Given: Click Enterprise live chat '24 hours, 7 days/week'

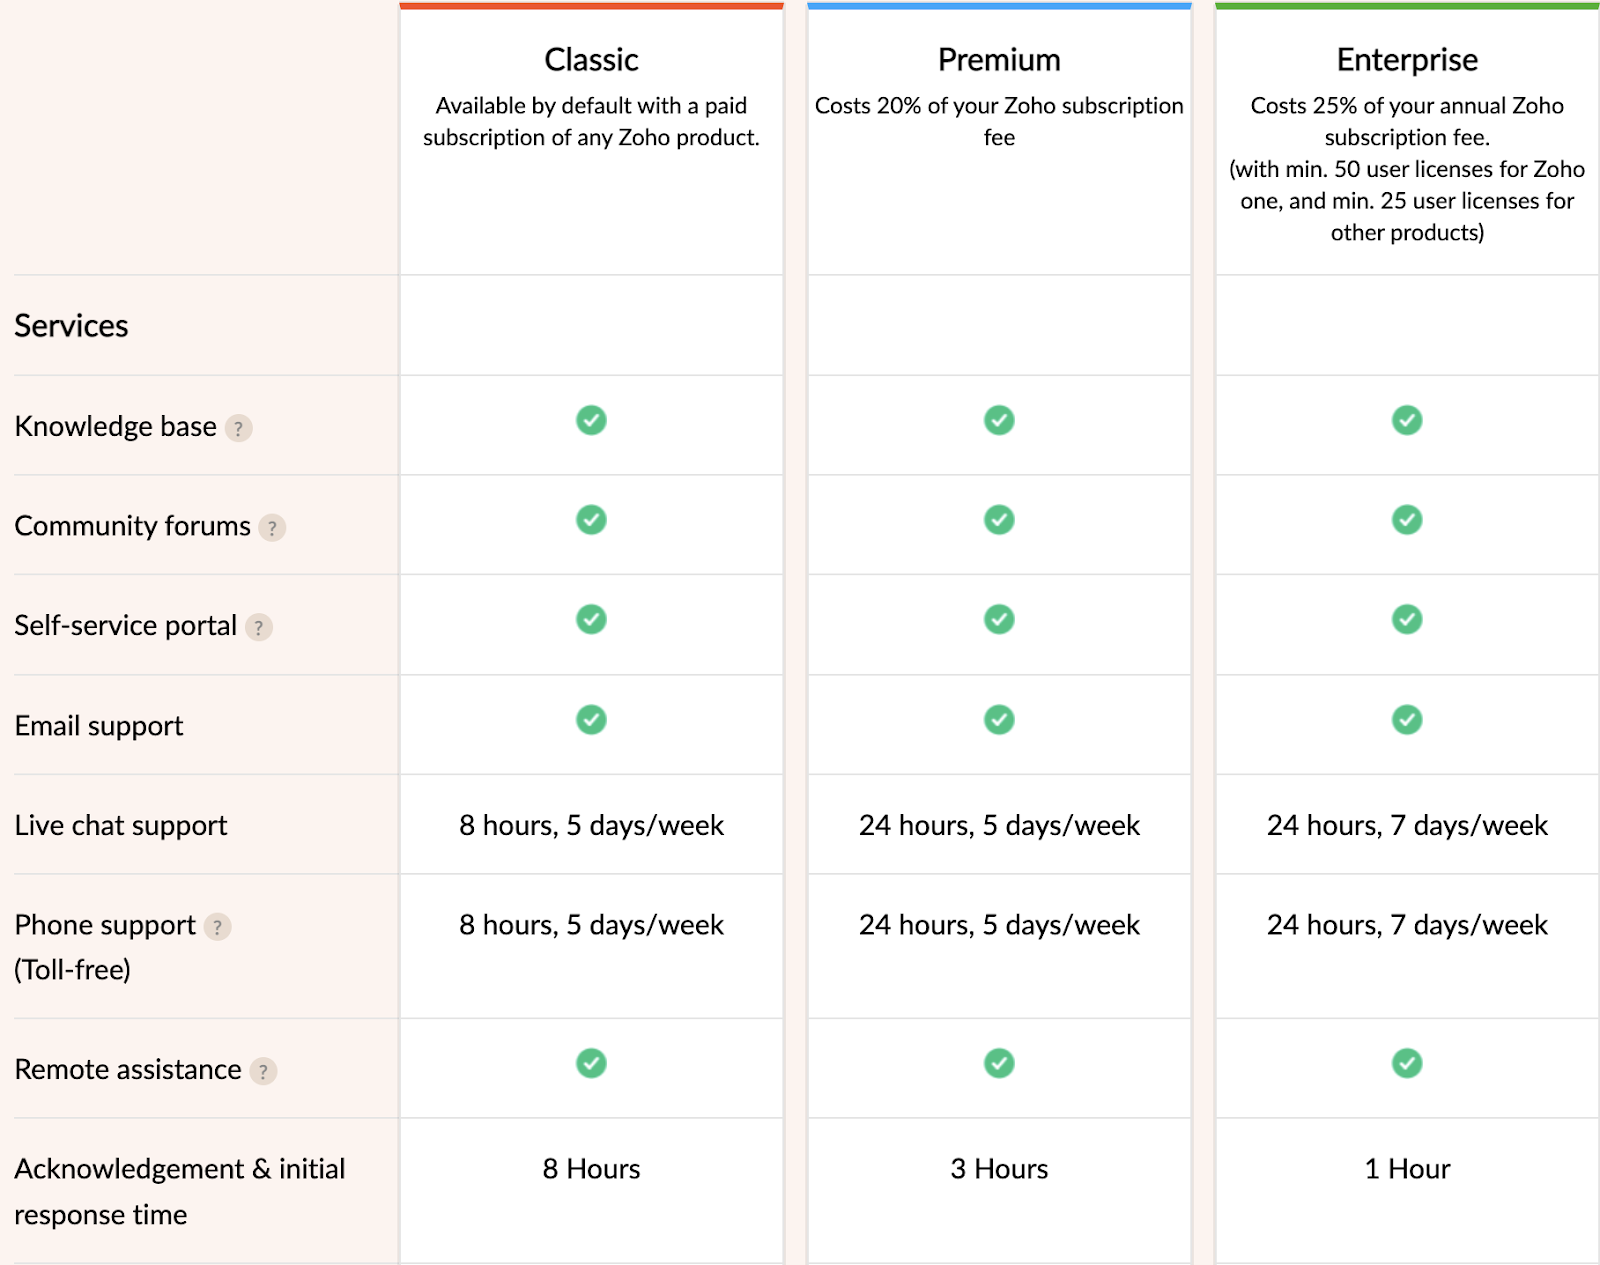Looking at the screenshot, I should pos(1407,825).
